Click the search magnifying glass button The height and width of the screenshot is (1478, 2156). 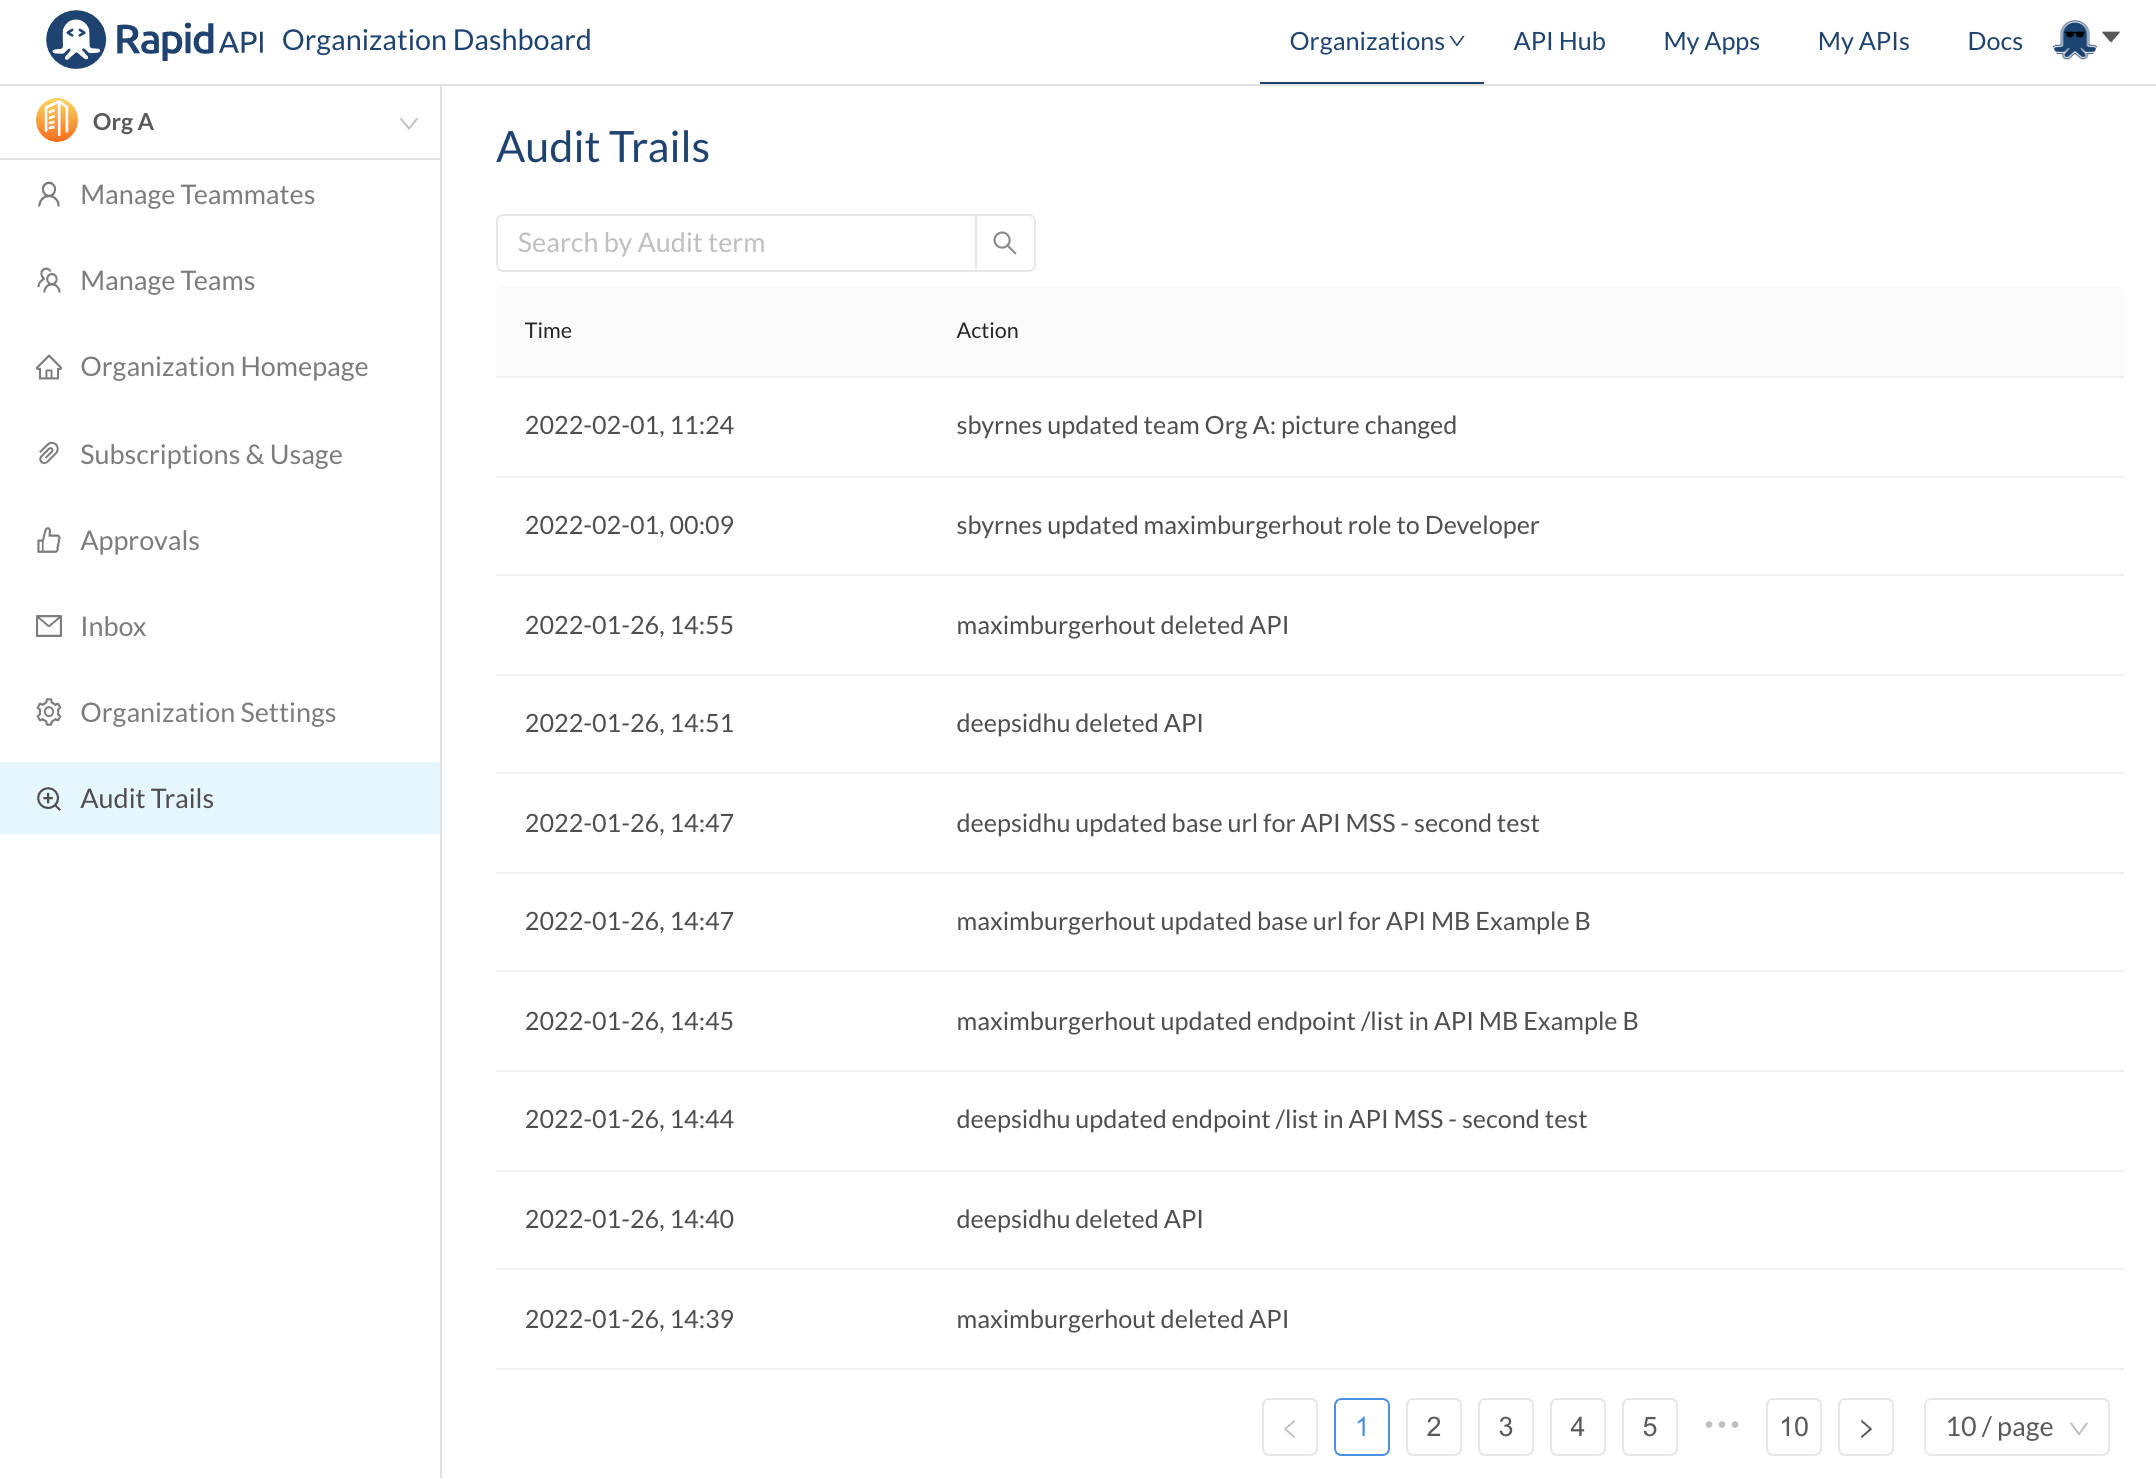[1005, 242]
